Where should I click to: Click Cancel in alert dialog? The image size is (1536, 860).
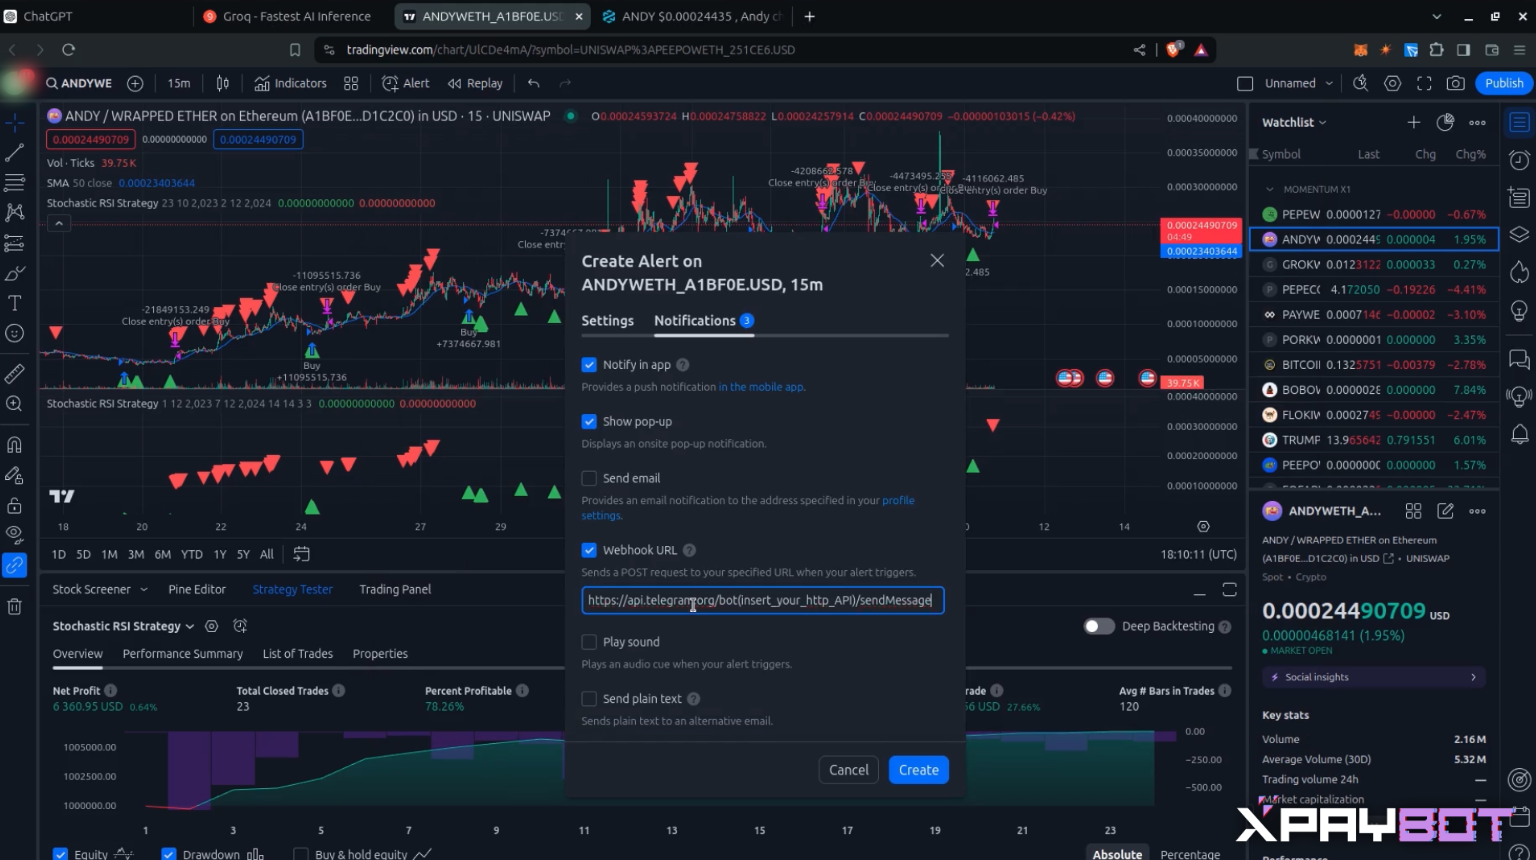[848, 770]
